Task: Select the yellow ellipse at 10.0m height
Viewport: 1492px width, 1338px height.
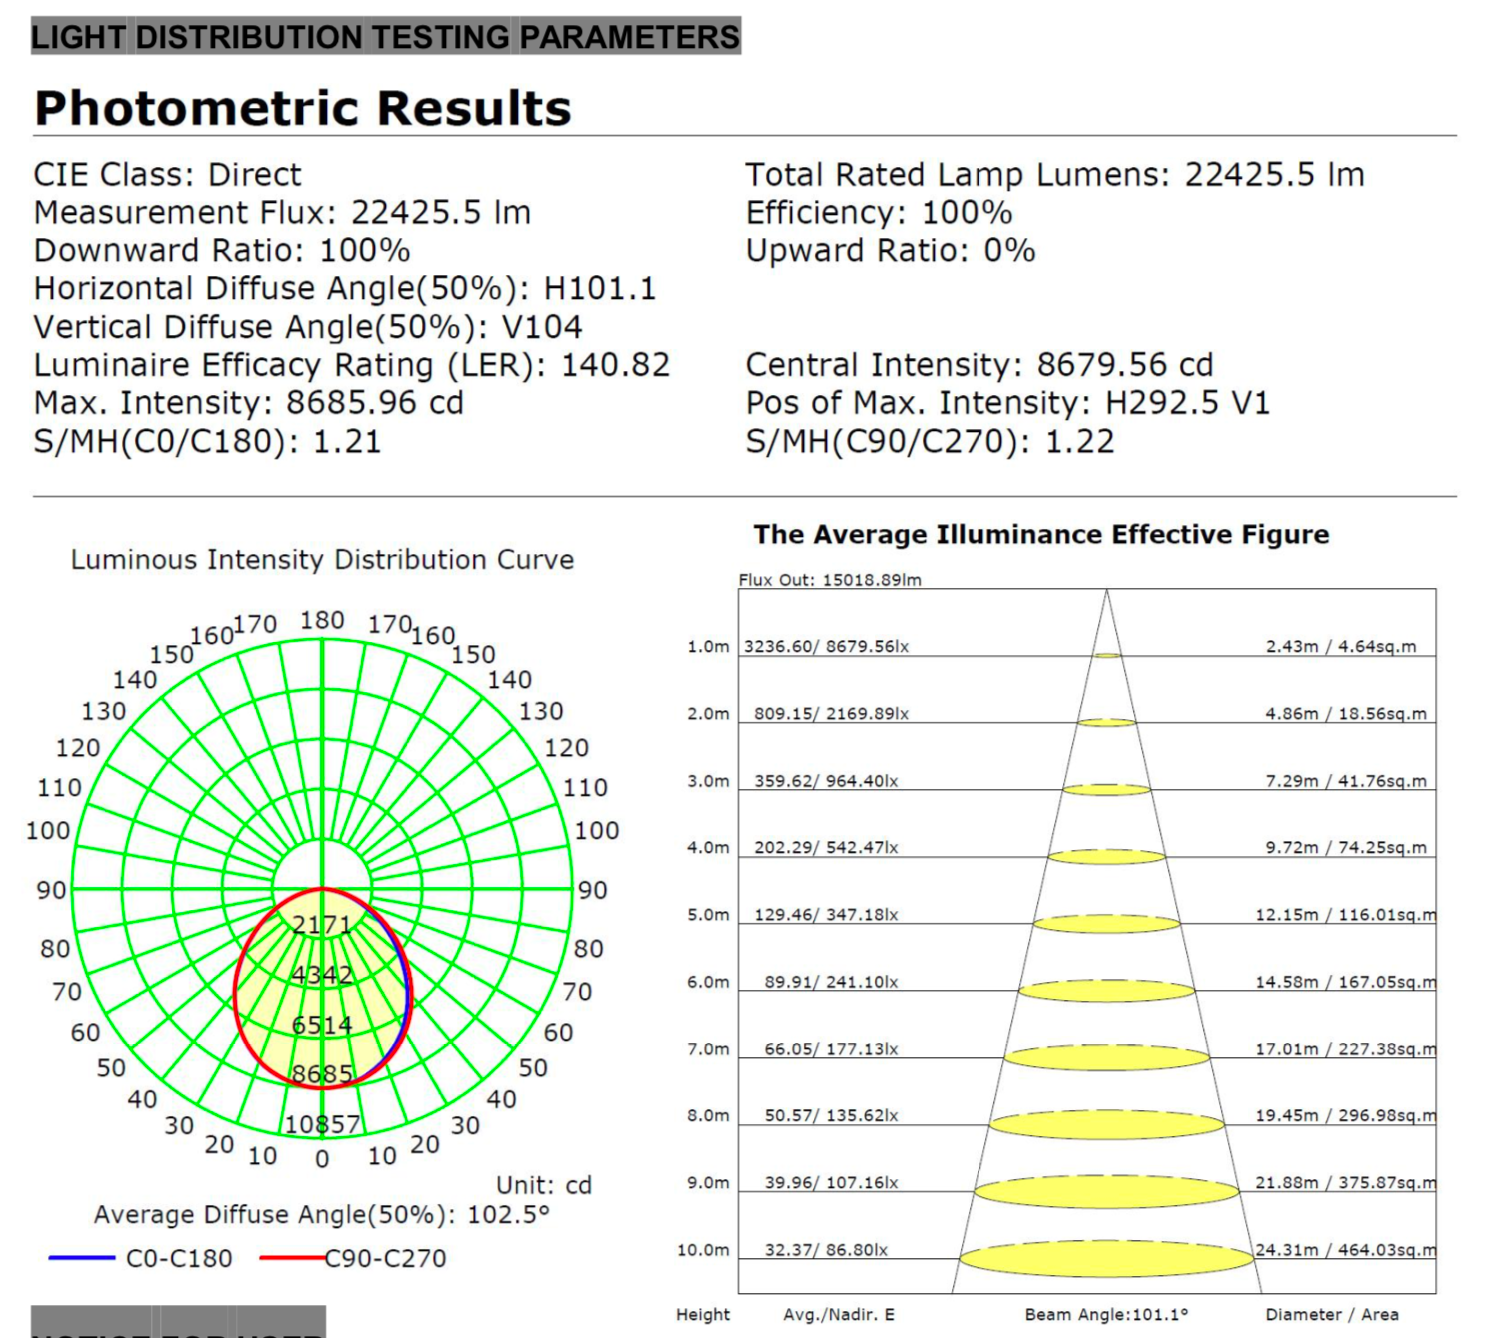Action: (1107, 1259)
